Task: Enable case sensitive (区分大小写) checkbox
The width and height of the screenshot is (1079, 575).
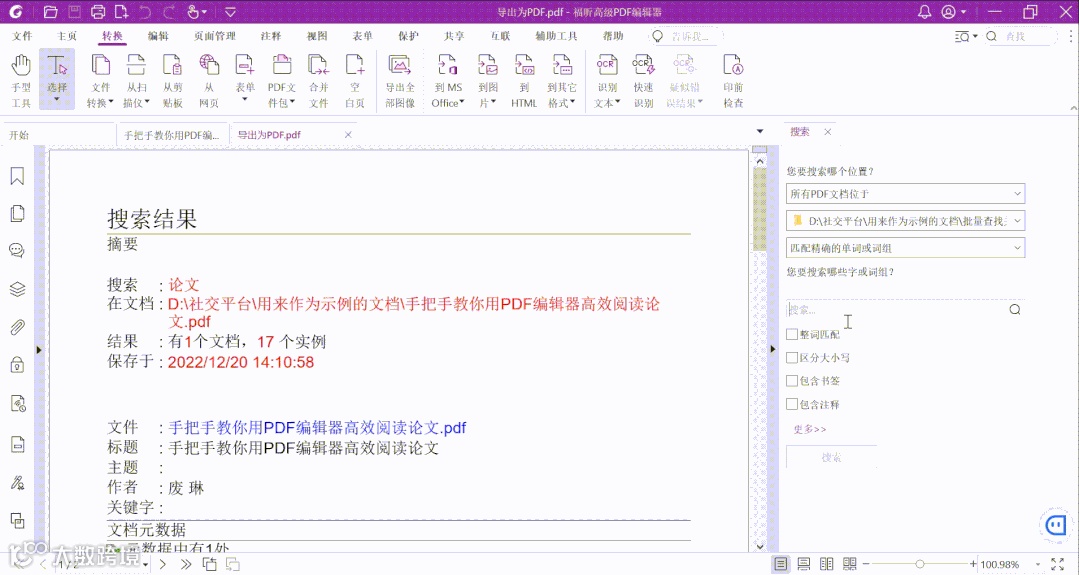Action: coord(792,358)
